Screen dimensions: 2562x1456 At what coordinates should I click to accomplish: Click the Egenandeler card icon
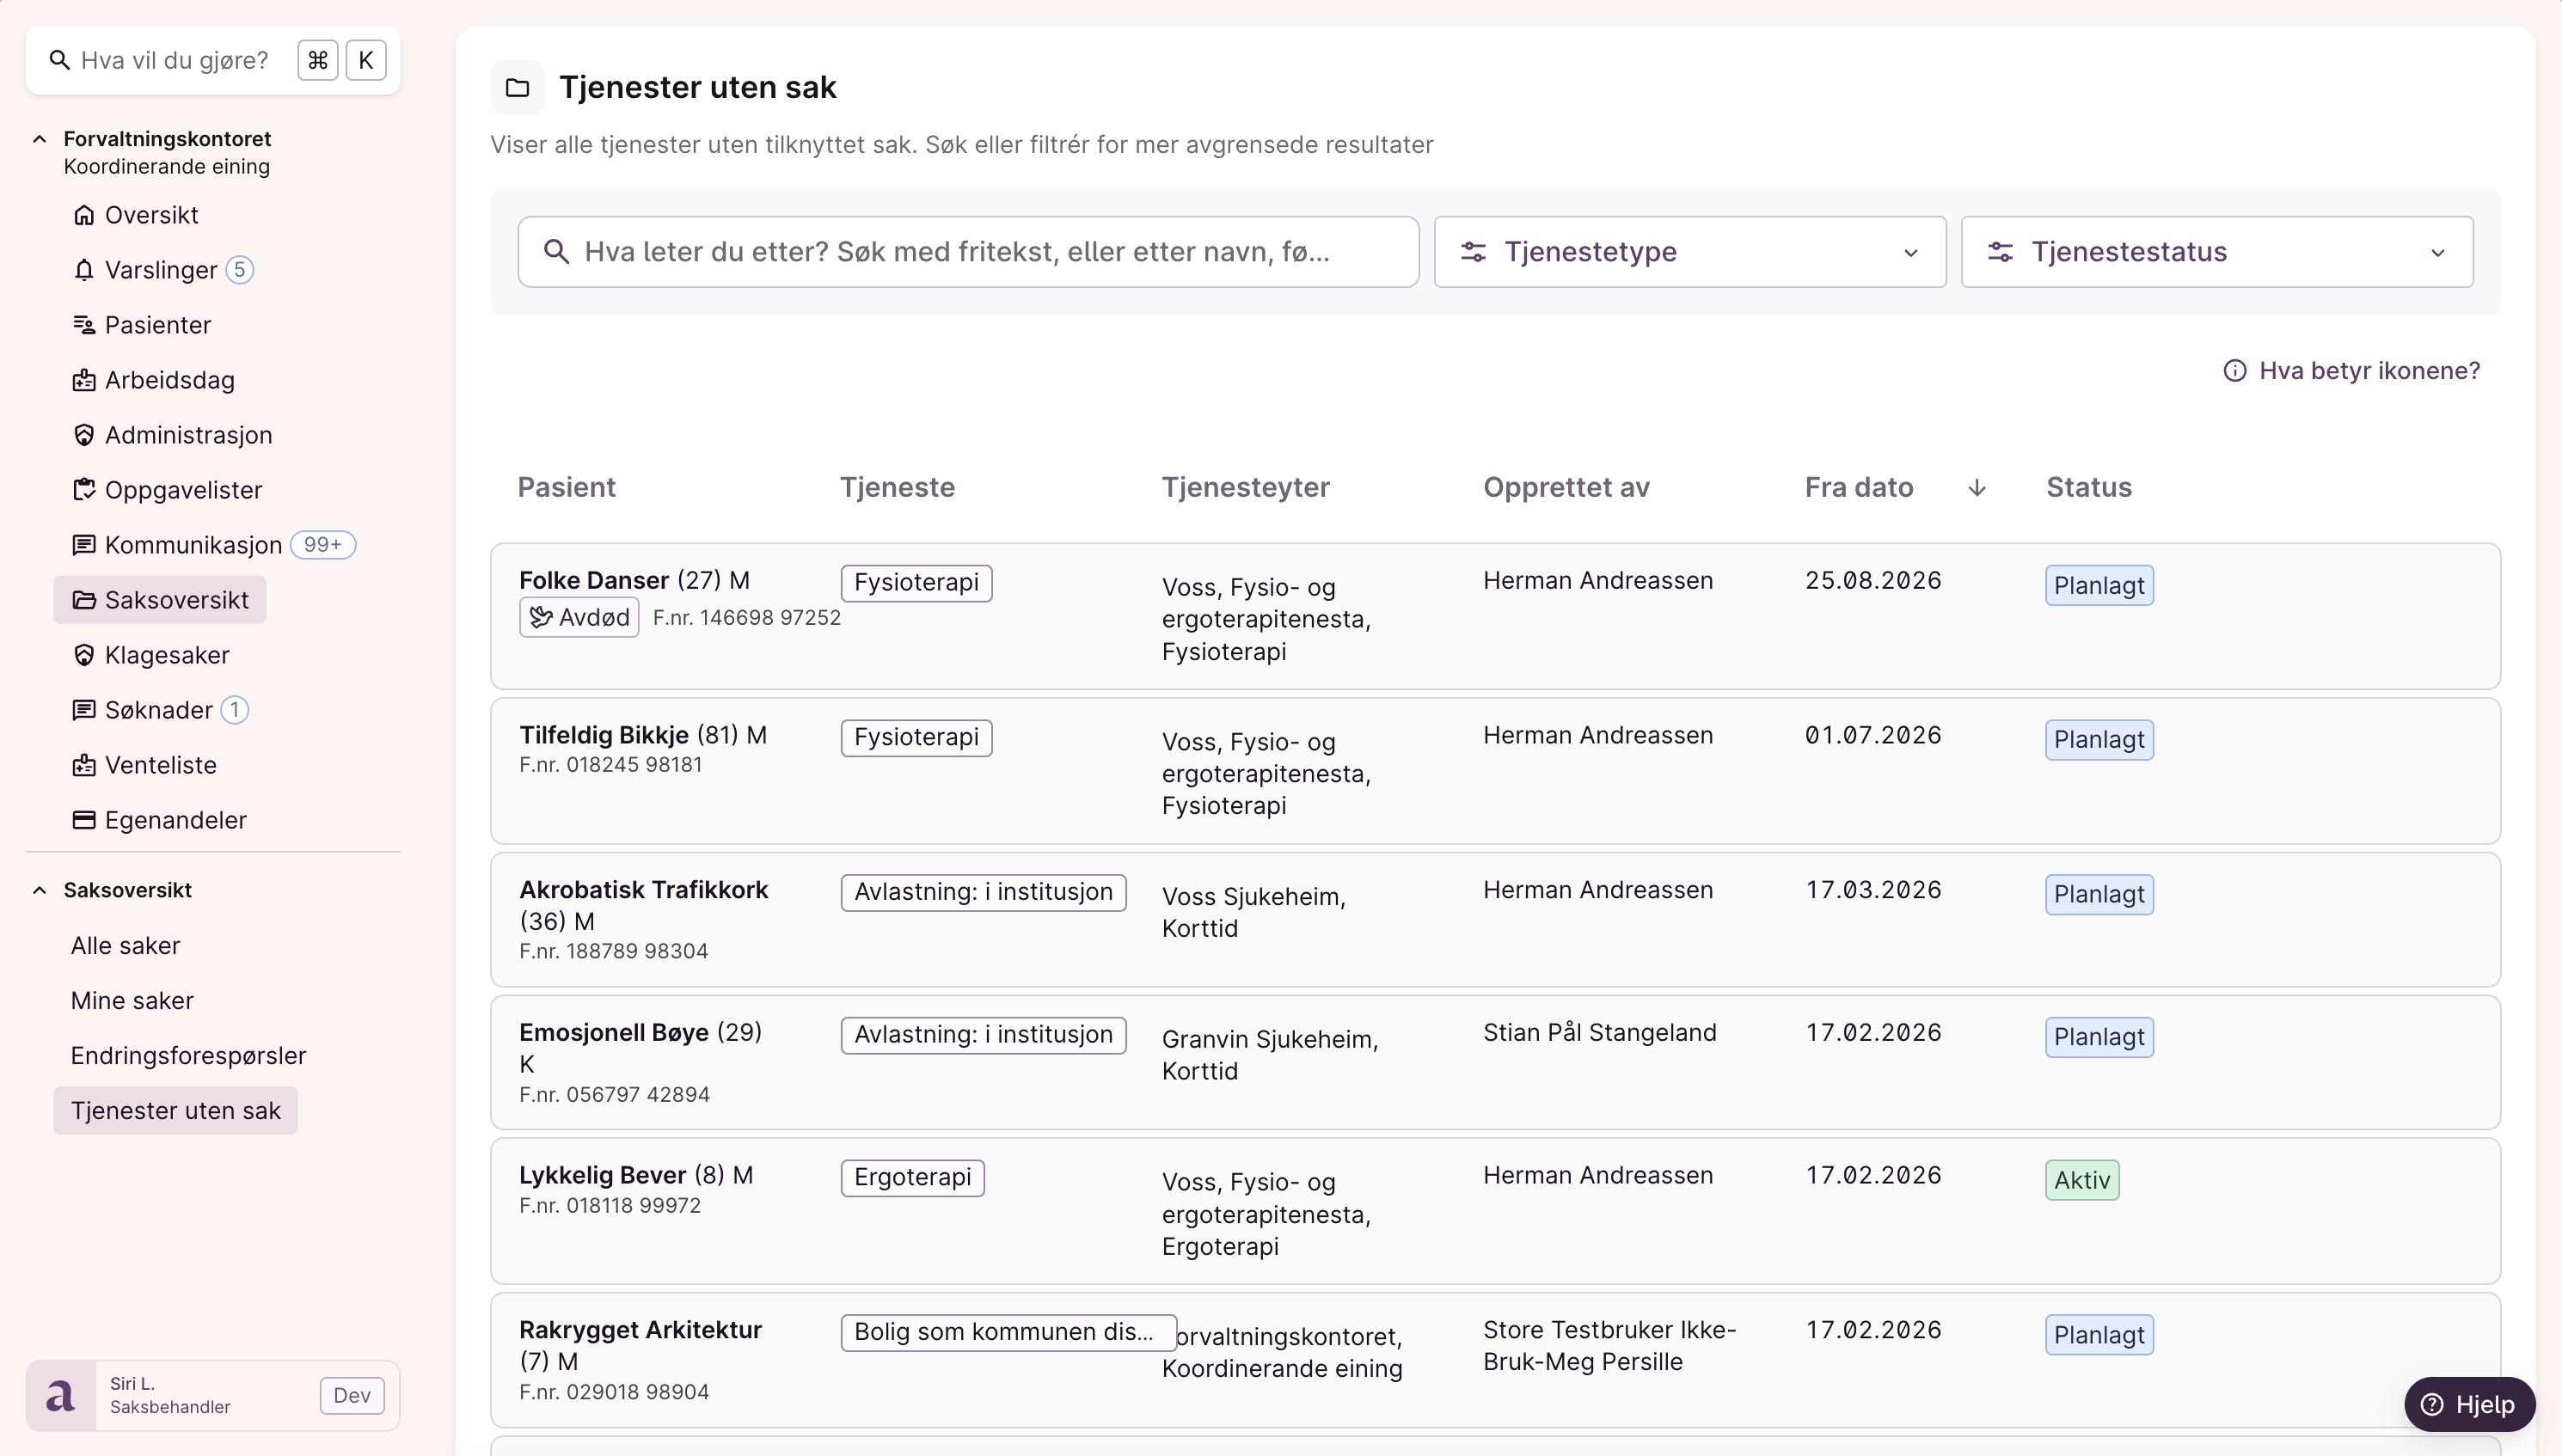coord(84,820)
